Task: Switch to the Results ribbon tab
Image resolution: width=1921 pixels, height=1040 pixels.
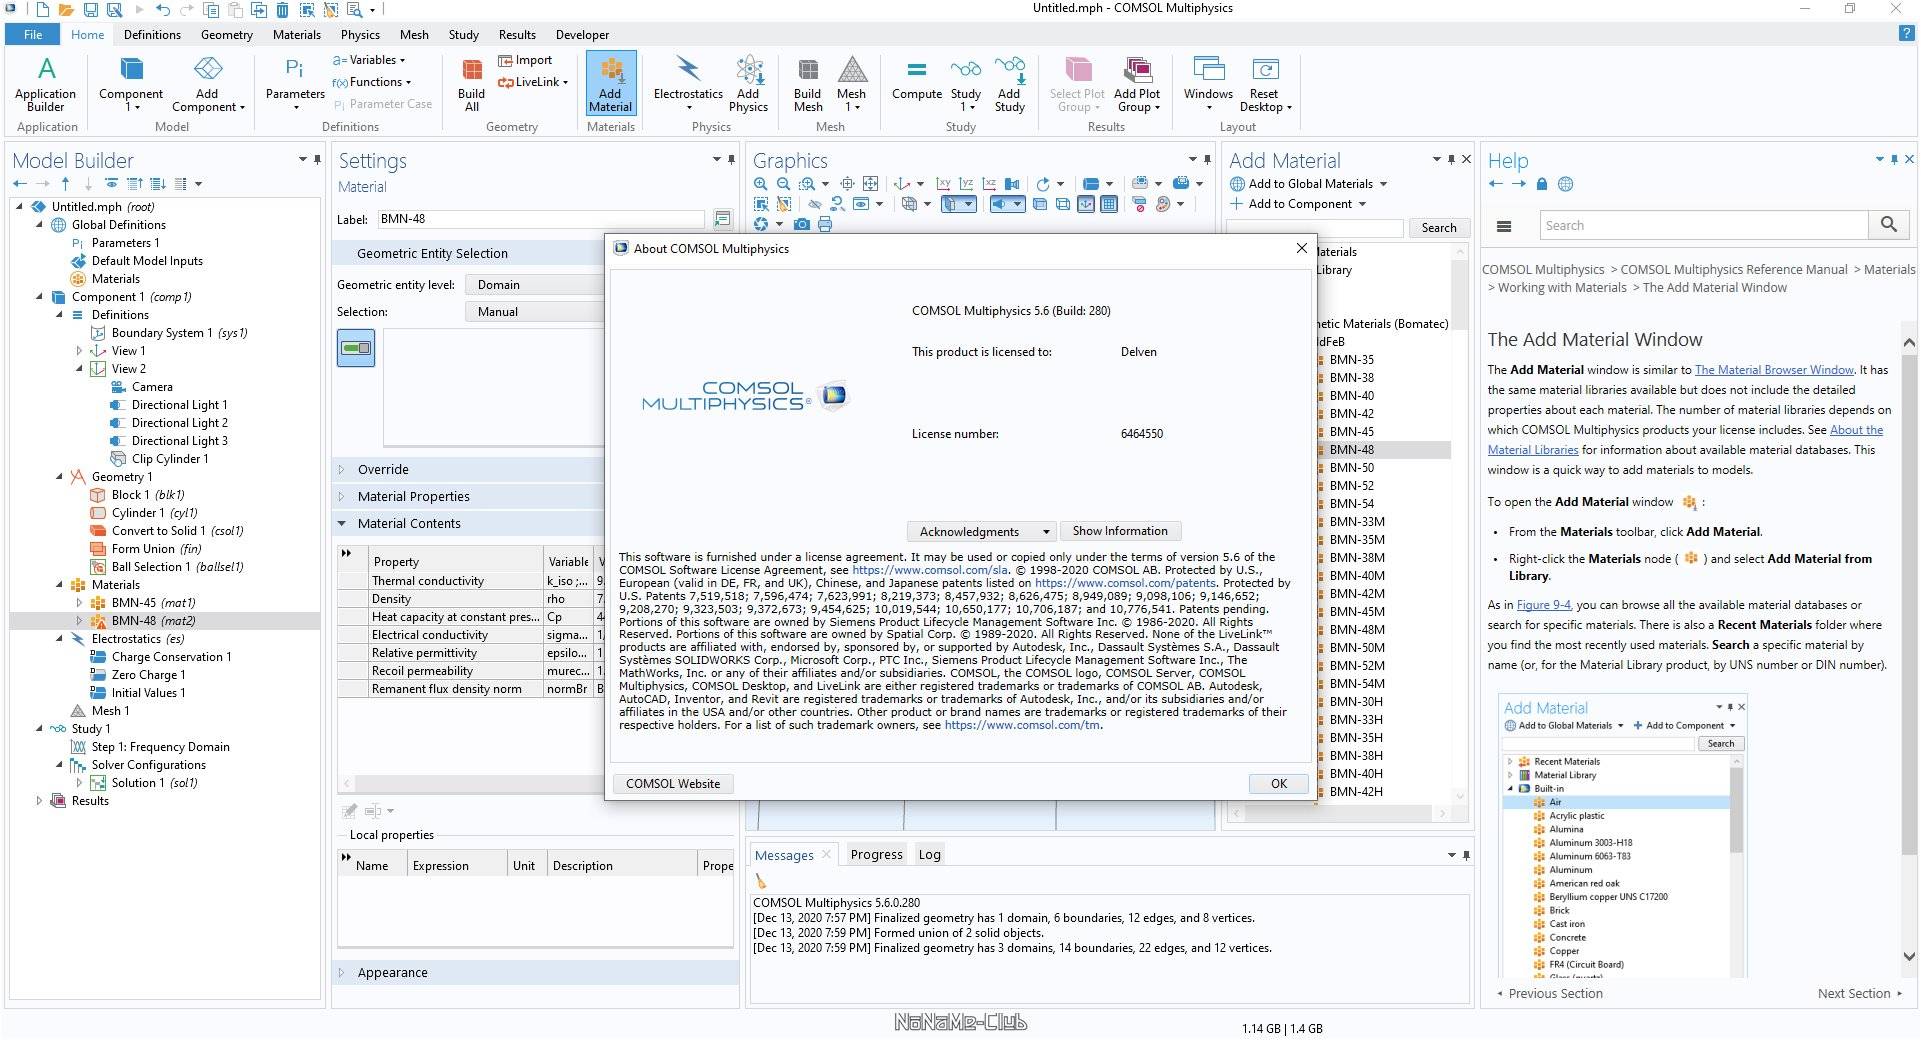Action: [517, 34]
